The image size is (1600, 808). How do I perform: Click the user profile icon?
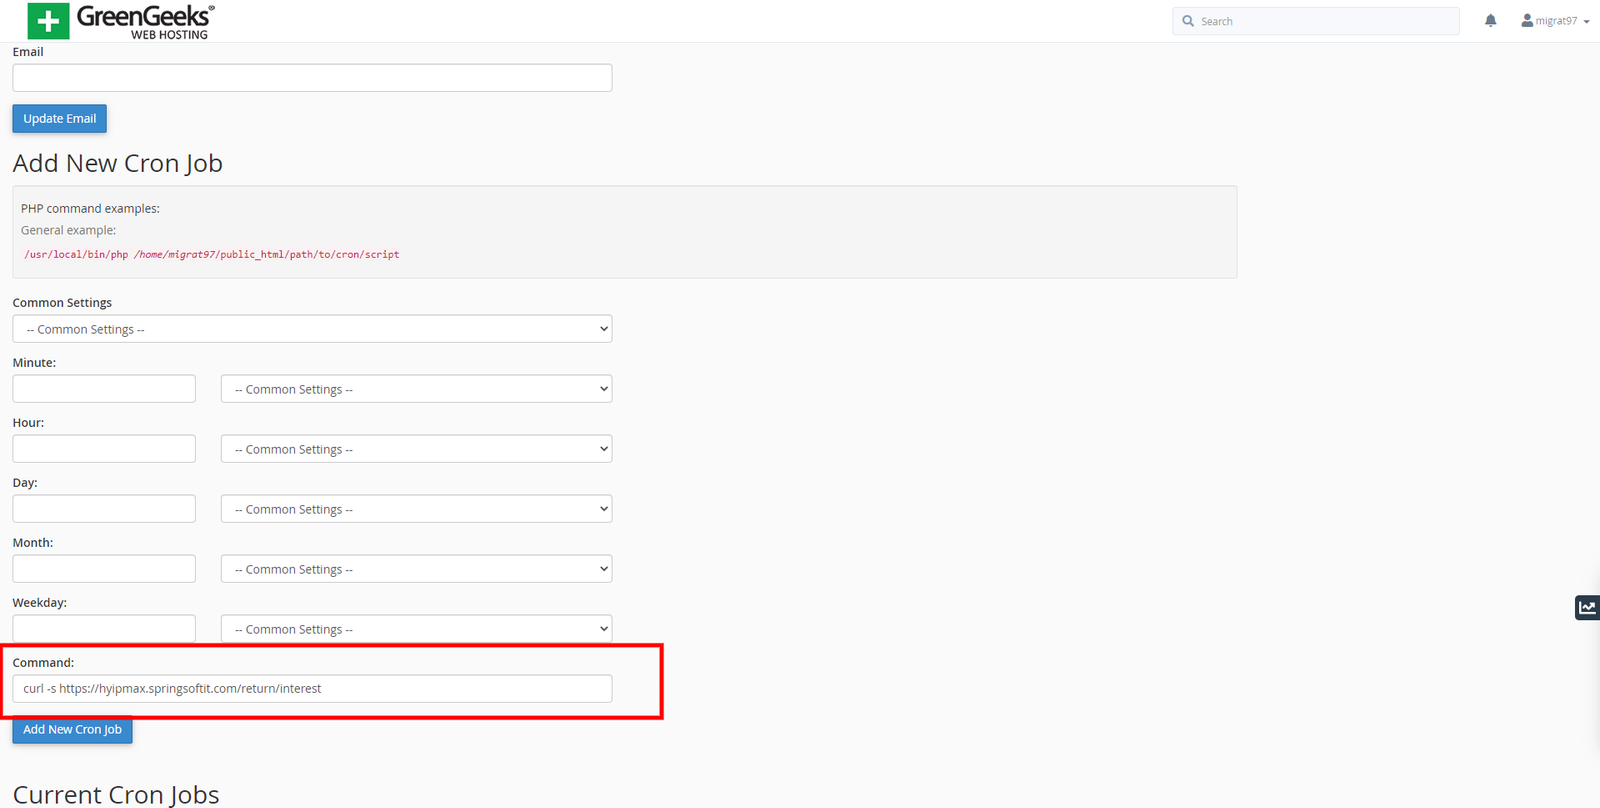point(1527,21)
